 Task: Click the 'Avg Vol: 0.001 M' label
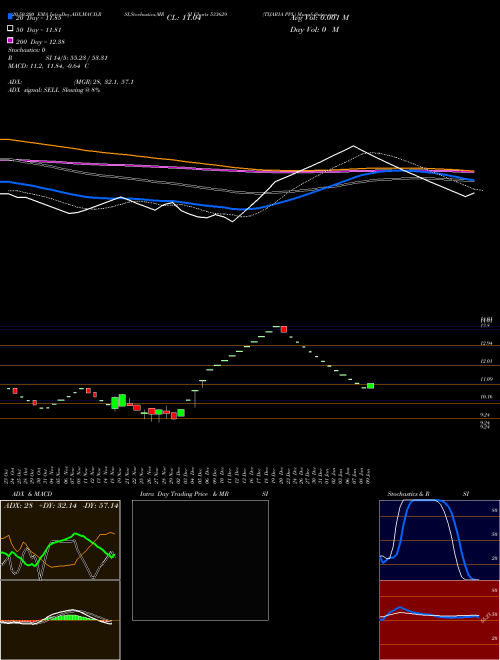(x=319, y=18)
